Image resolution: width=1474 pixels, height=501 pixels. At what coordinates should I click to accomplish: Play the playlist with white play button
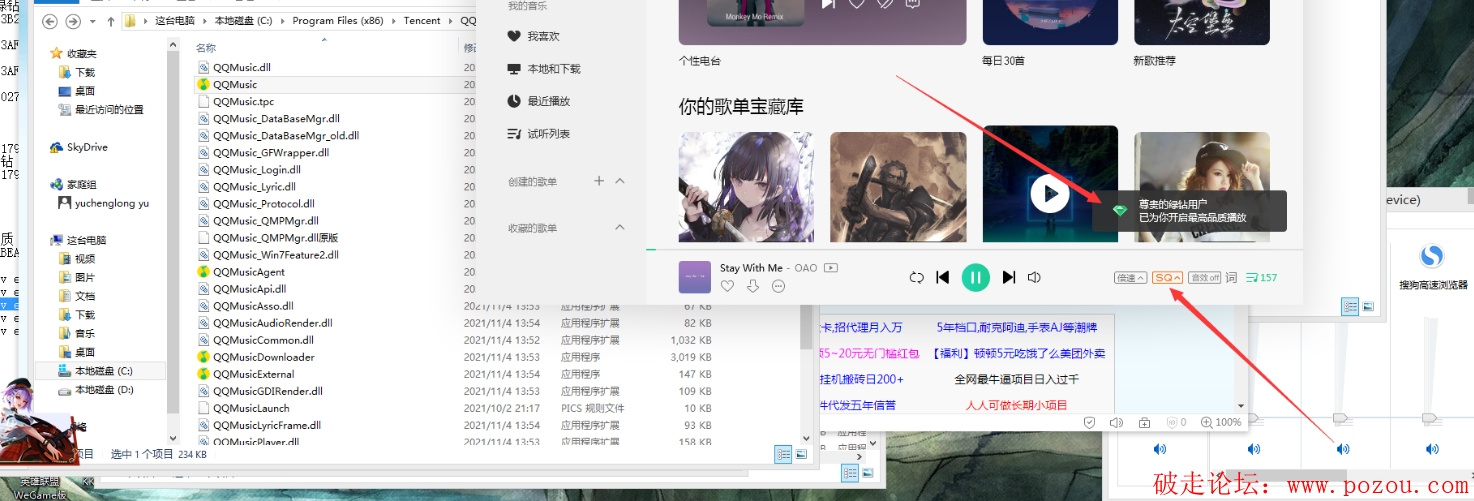[x=1050, y=193]
